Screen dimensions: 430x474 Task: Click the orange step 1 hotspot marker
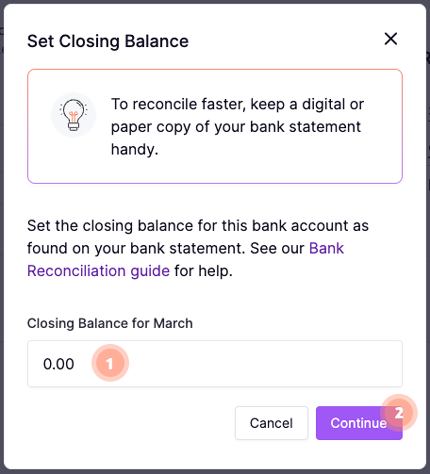(110, 363)
